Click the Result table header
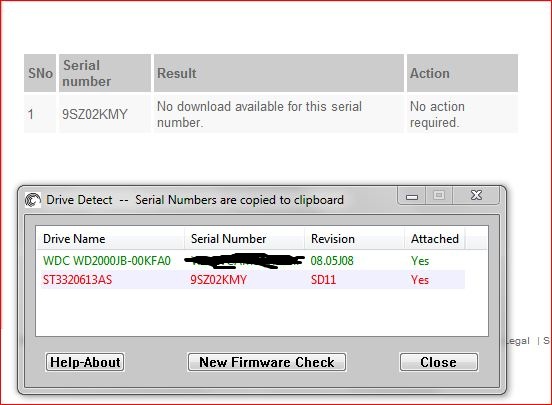 (279, 73)
